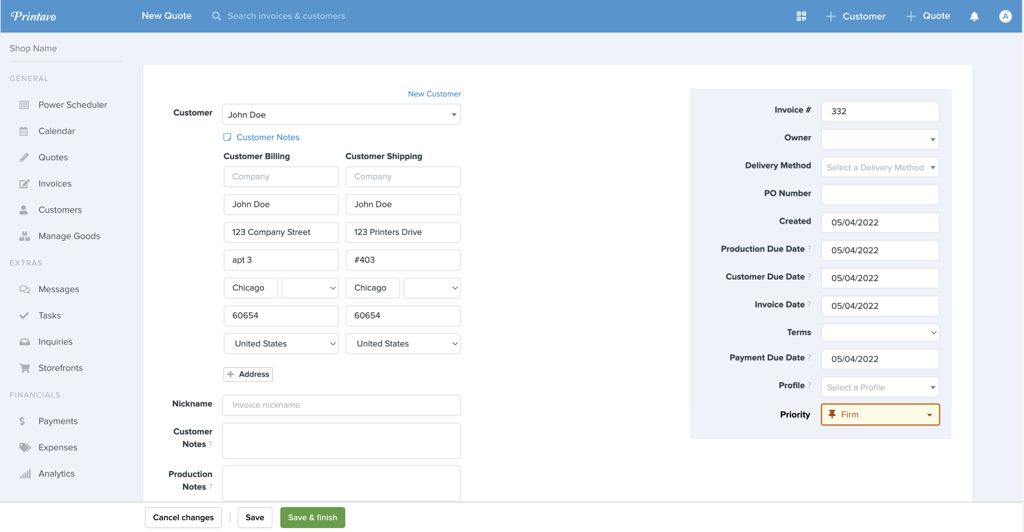Click the Storefronts cart icon
This screenshot has width=1024, height=532.
click(x=25, y=368)
